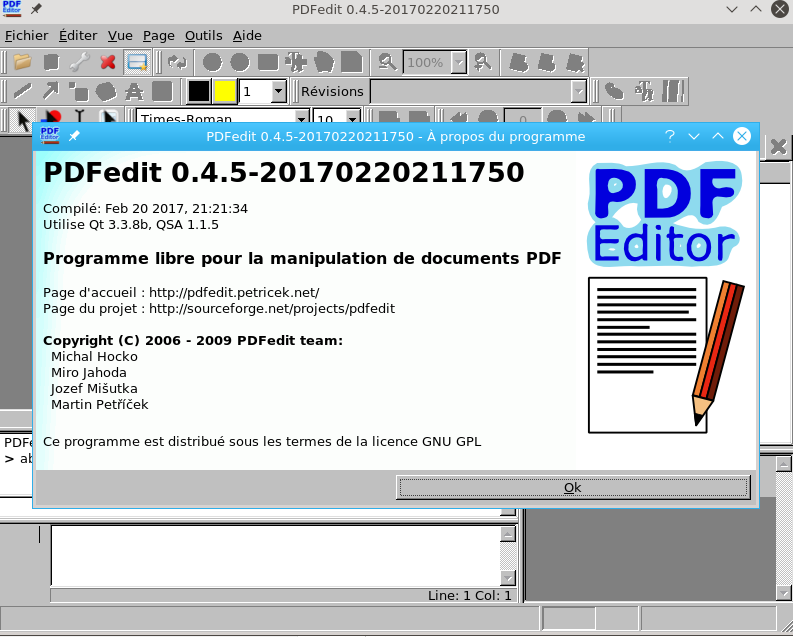Open the Vue menu
This screenshot has width=793, height=637.
click(x=120, y=36)
